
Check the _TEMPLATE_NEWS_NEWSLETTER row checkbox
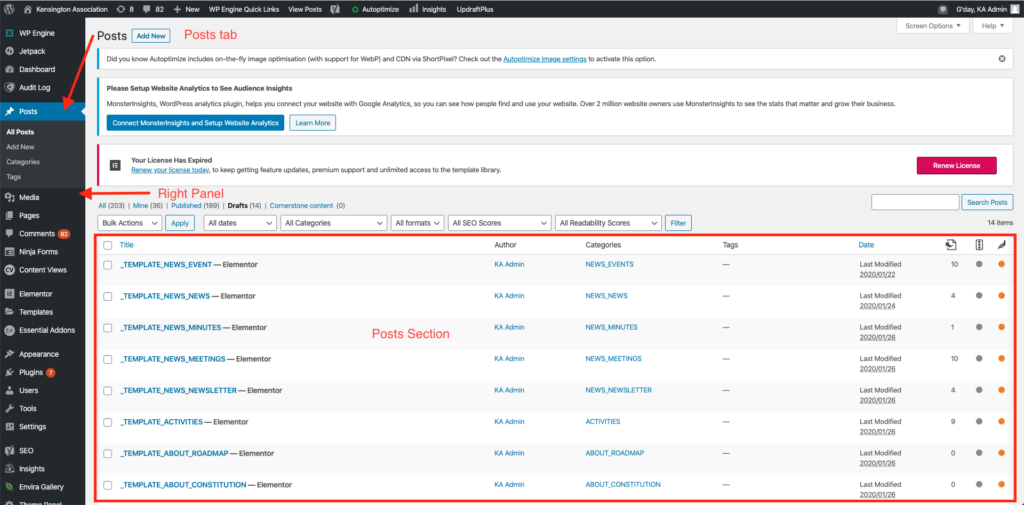click(108, 390)
